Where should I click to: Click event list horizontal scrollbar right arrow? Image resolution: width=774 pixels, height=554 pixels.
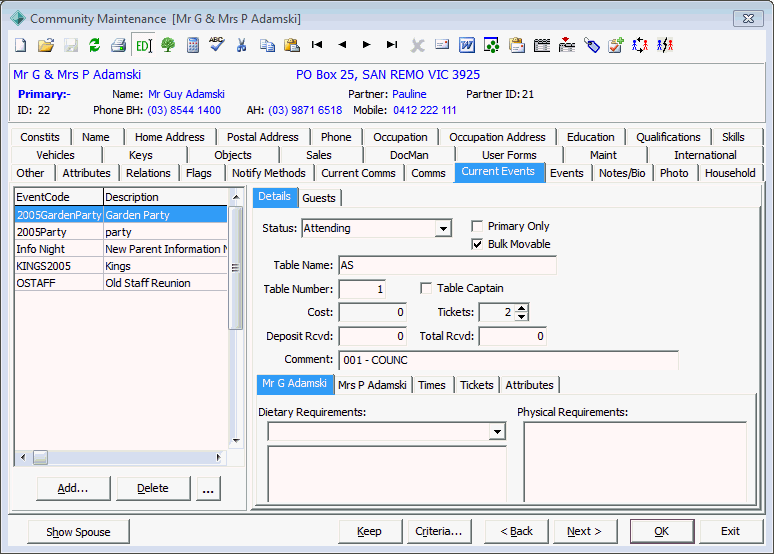[219, 458]
